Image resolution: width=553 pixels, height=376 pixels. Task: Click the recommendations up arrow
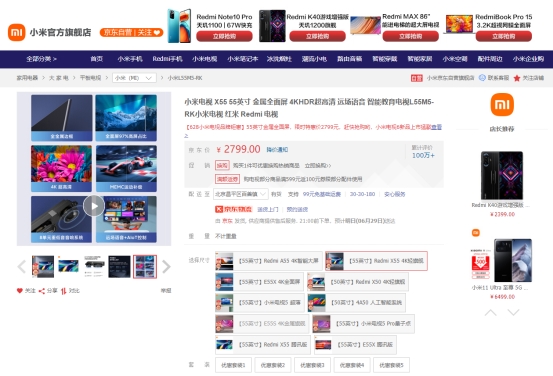coord(491,313)
